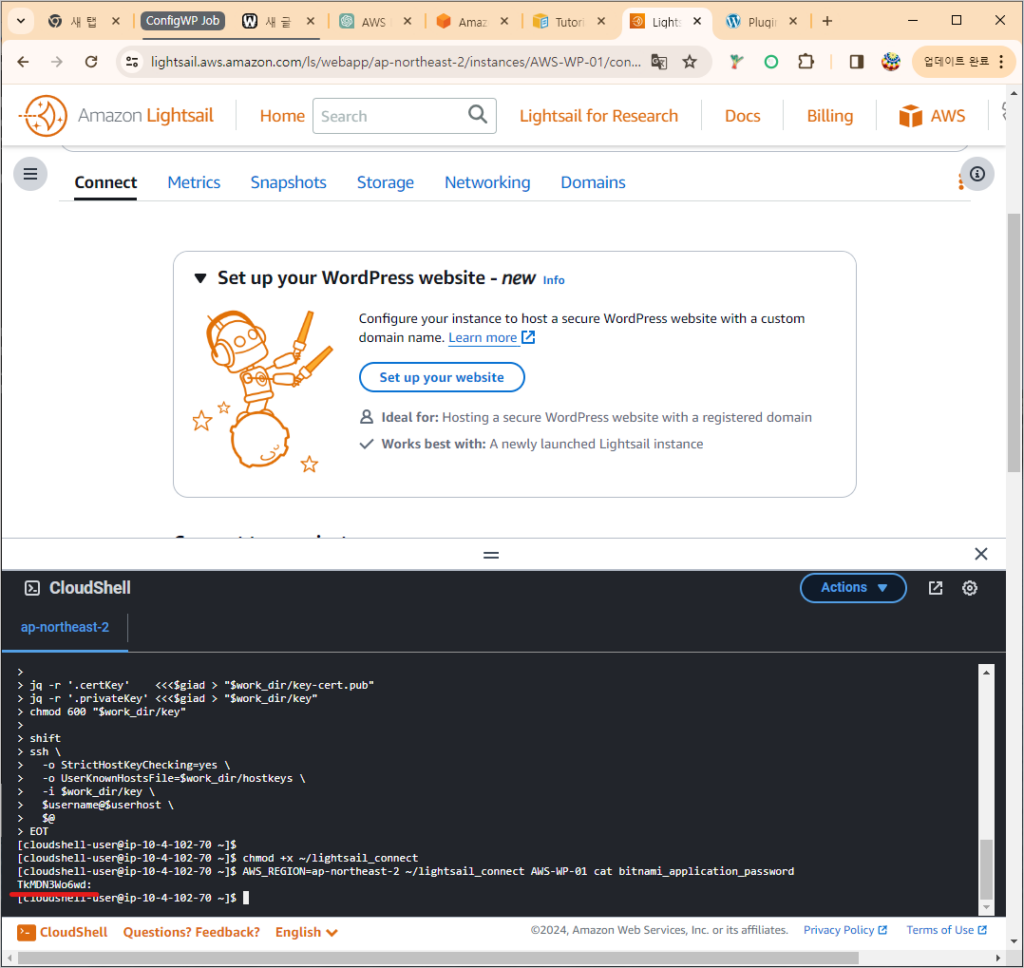Screen dimensions: 1024x968
Task: Switch to the ConfigWP Job browser tab
Action: pyautogui.click(x=182, y=21)
